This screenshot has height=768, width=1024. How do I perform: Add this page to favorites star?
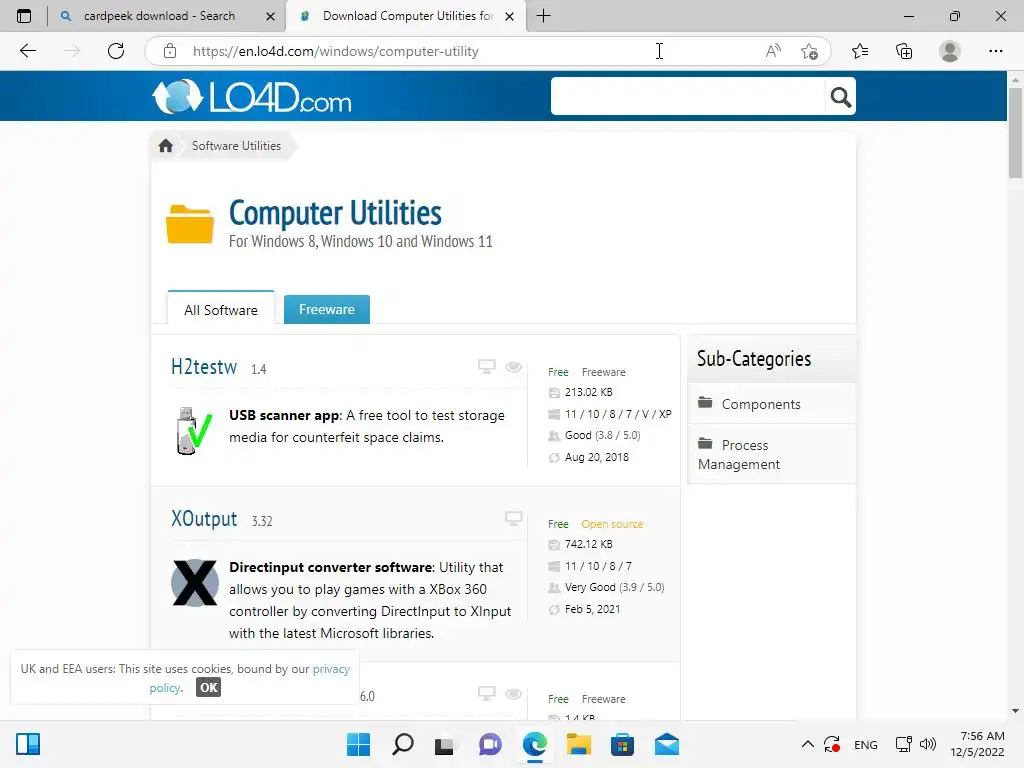click(x=809, y=51)
